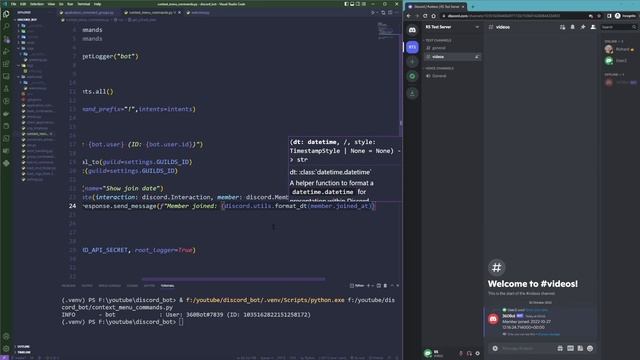Click editor horizontal scrollbar
Screen dimensions: 640x360
pos(233,280)
